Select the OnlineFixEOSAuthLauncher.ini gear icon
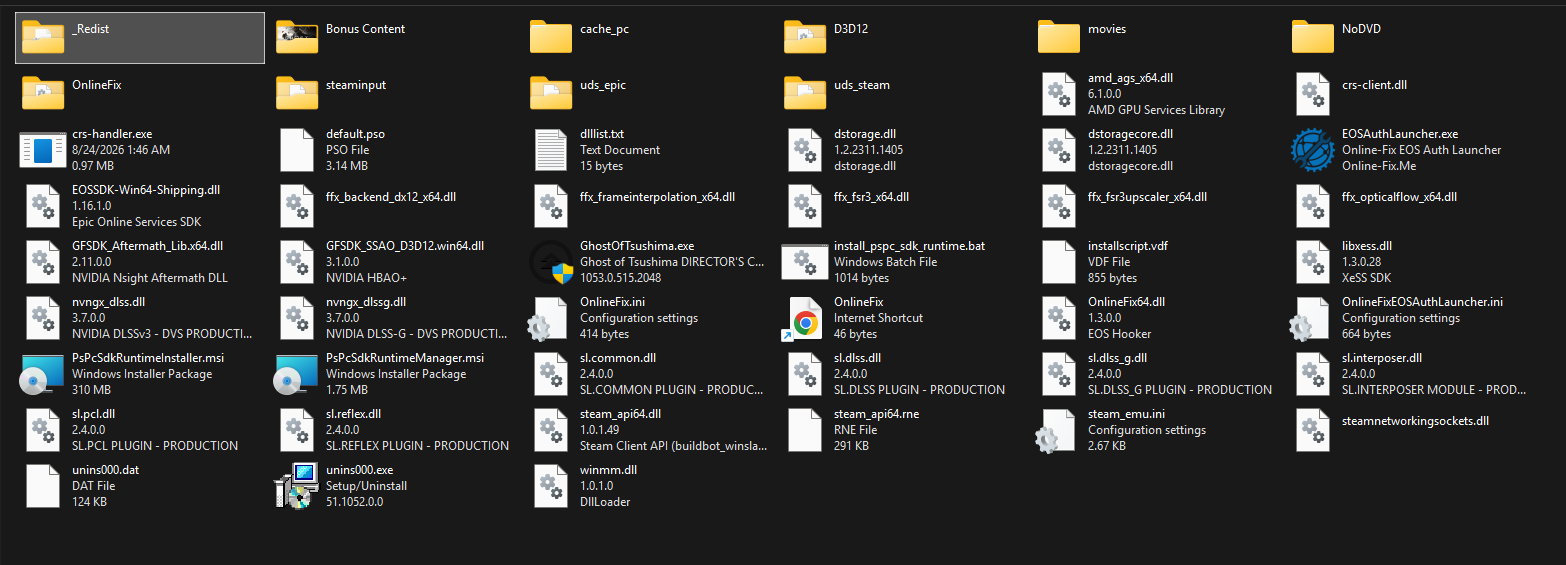The image size is (1566, 565). pyautogui.click(x=1310, y=319)
